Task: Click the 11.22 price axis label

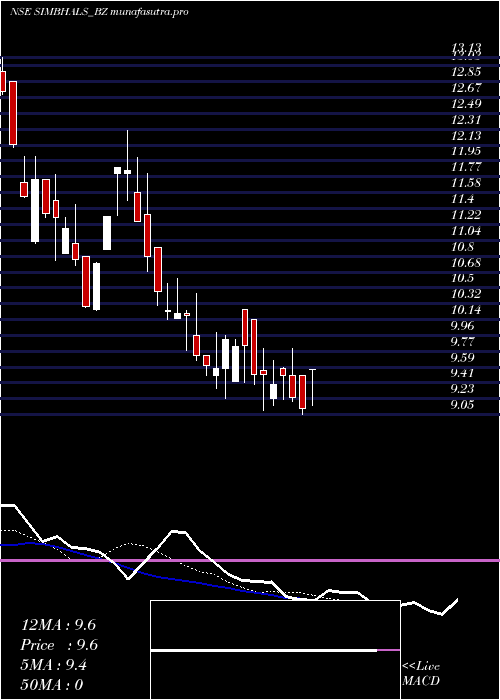Action: pyautogui.click(x=466, y=215)
